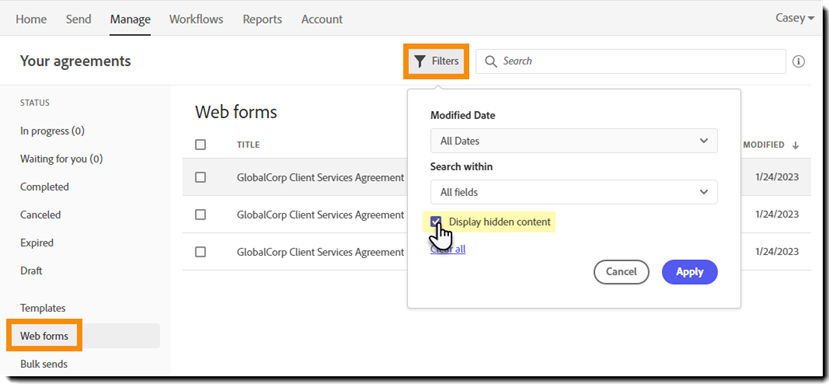This screenshot has width=829, height=384.
Task: Click the sort arrow next to Modified
Action: [x=795, y=145]
